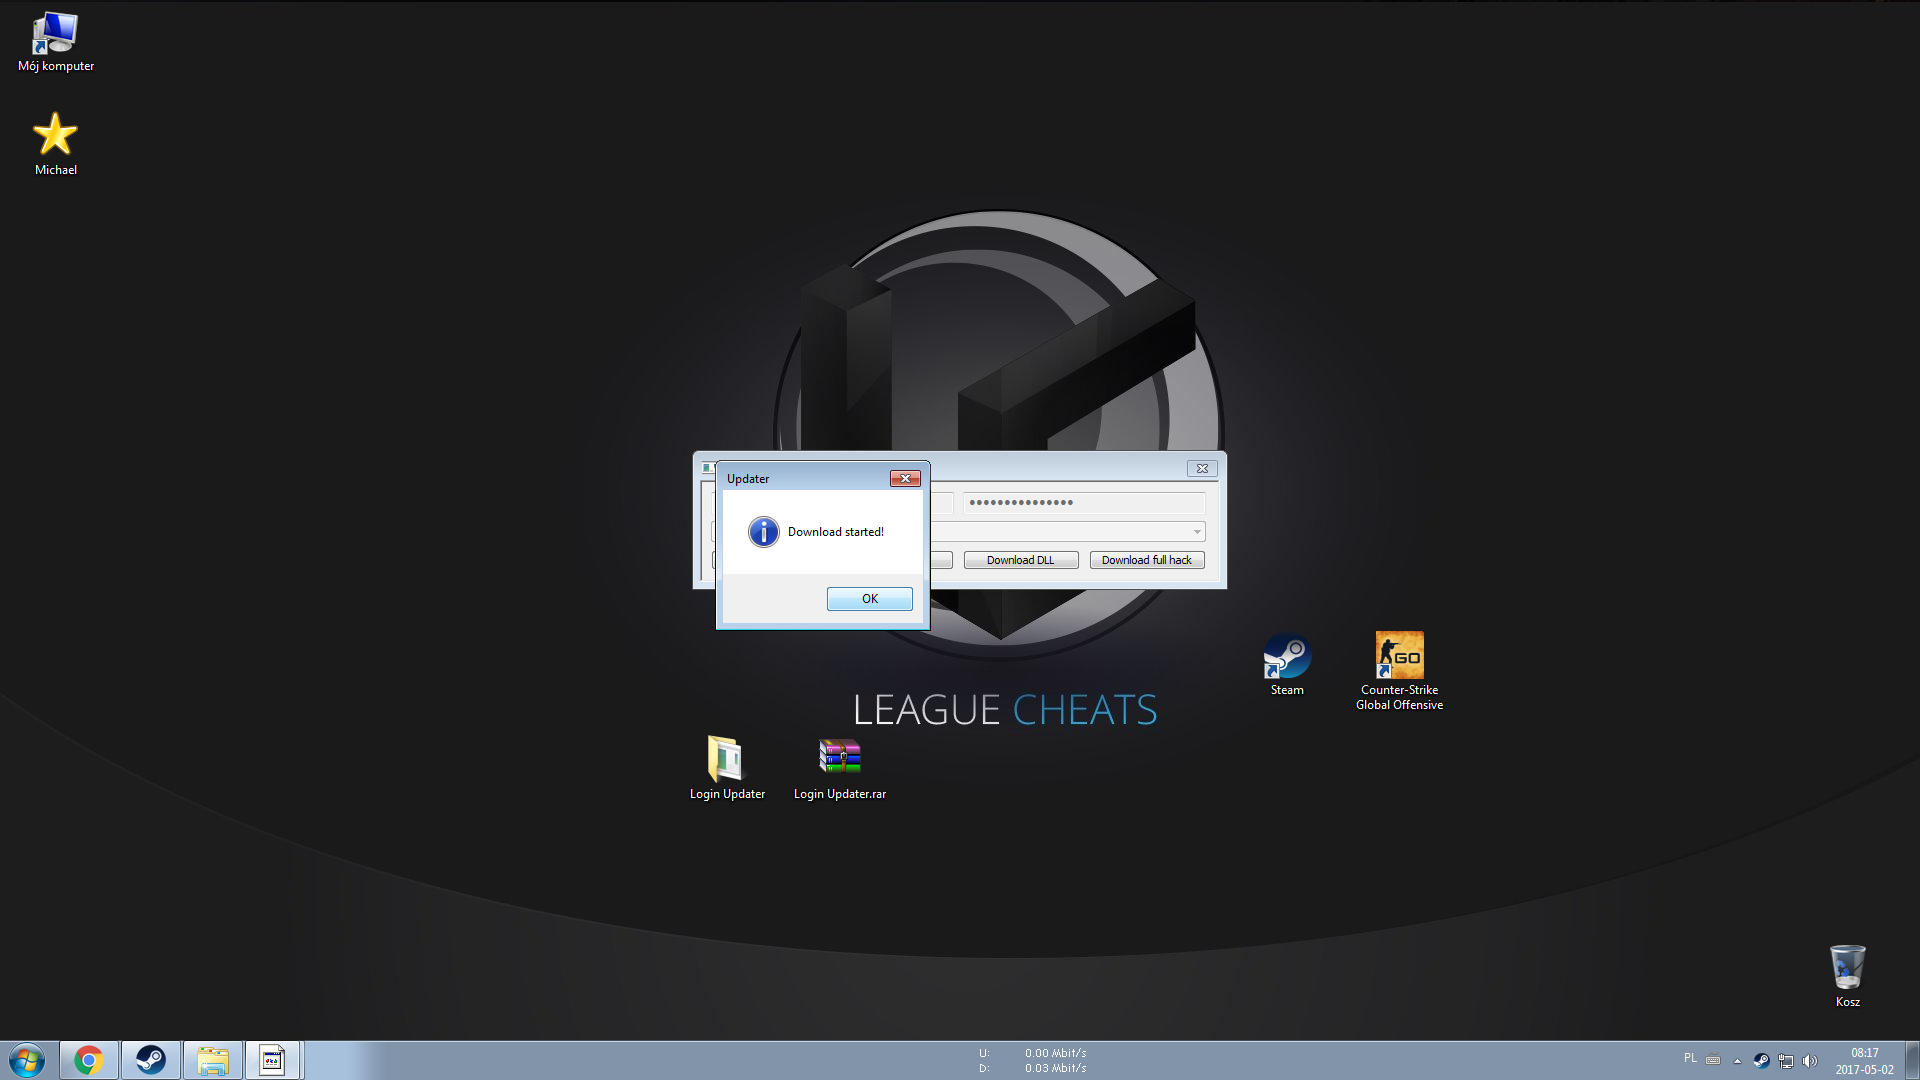Screen dimensions: 1920x1080
Task: Select the Counter-Strike Global Offensive shortcut
Action: pos(1399,671)
